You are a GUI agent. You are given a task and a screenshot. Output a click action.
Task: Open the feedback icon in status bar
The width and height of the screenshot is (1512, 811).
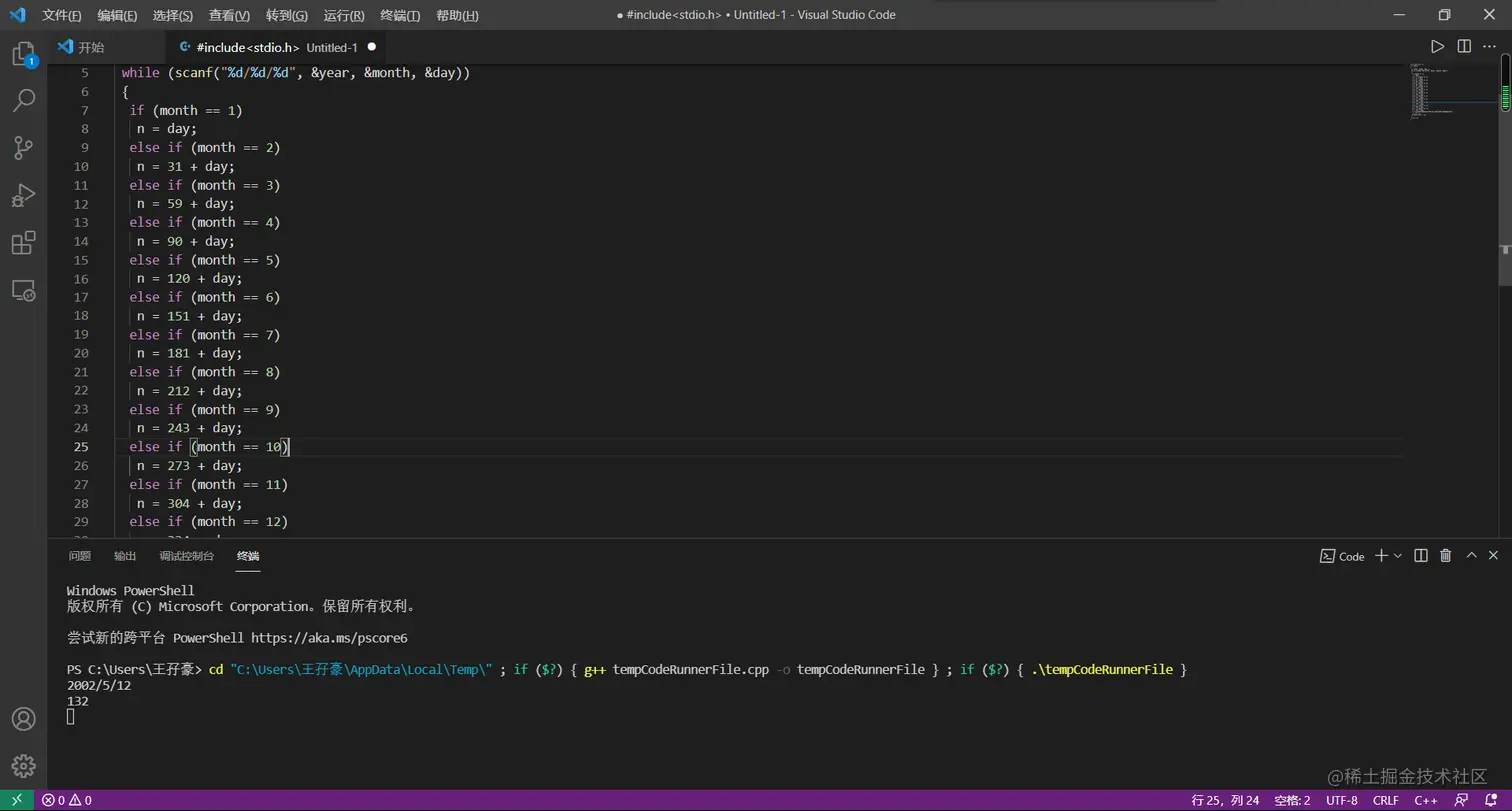[1463, 800]
